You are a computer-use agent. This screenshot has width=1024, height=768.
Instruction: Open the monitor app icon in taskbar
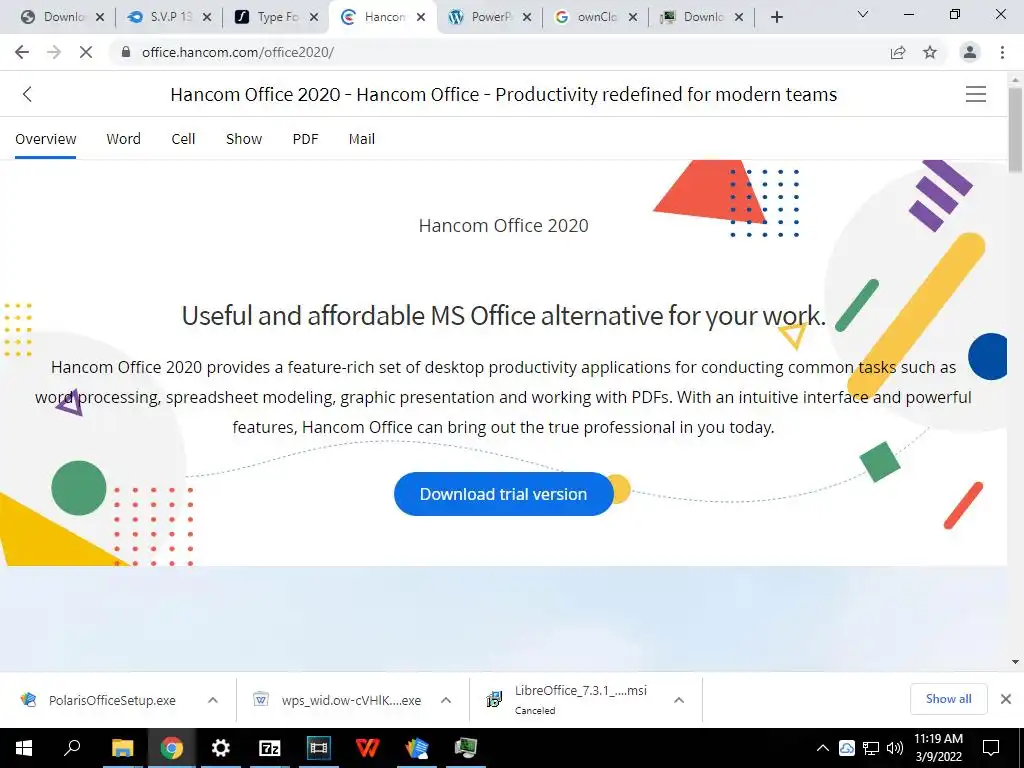pyautogui.click(x=466, y=748)
